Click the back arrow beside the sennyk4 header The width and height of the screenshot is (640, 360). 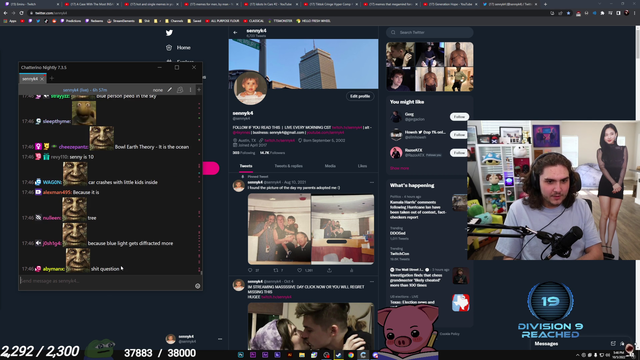click(x=235, y=32)
